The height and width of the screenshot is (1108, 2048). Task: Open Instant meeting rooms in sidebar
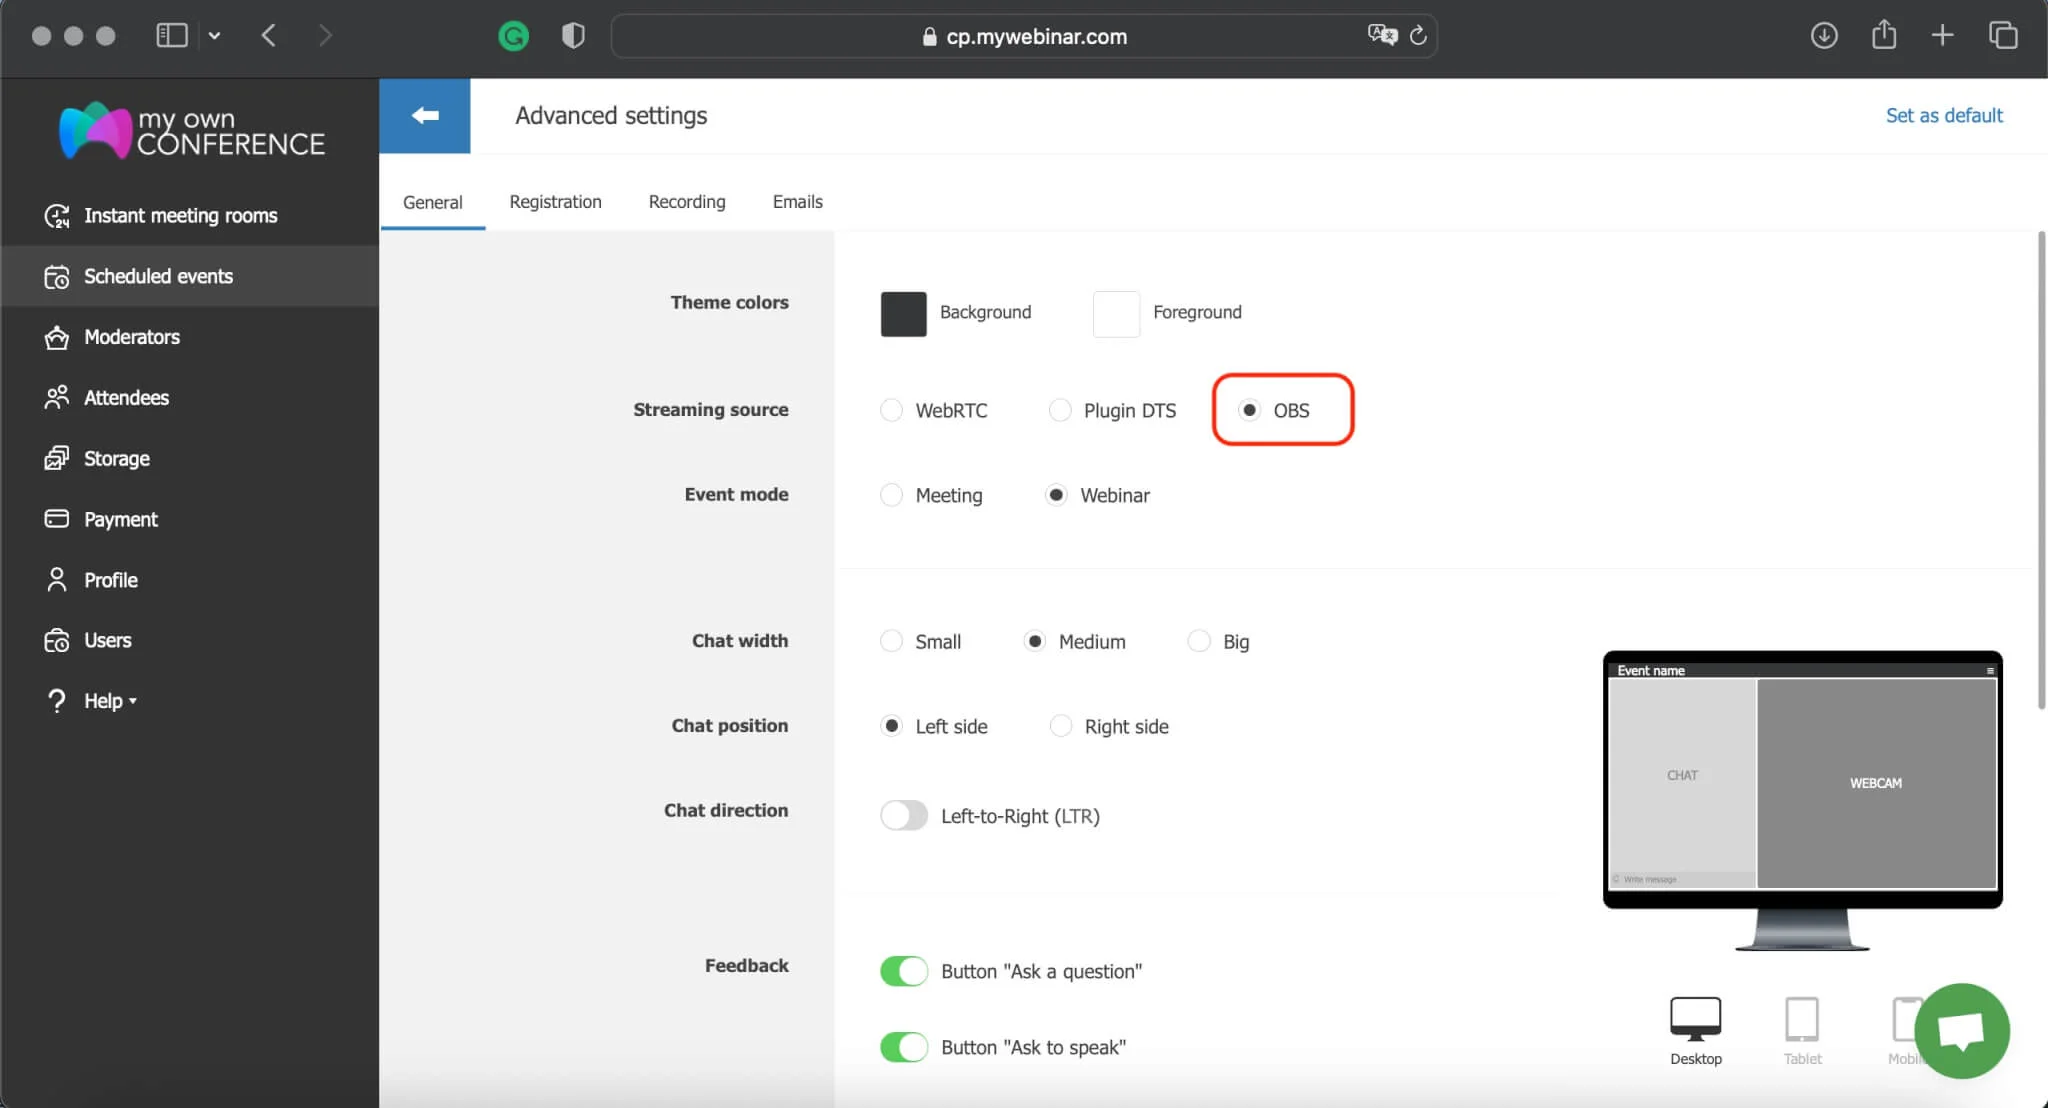(180, 216)
